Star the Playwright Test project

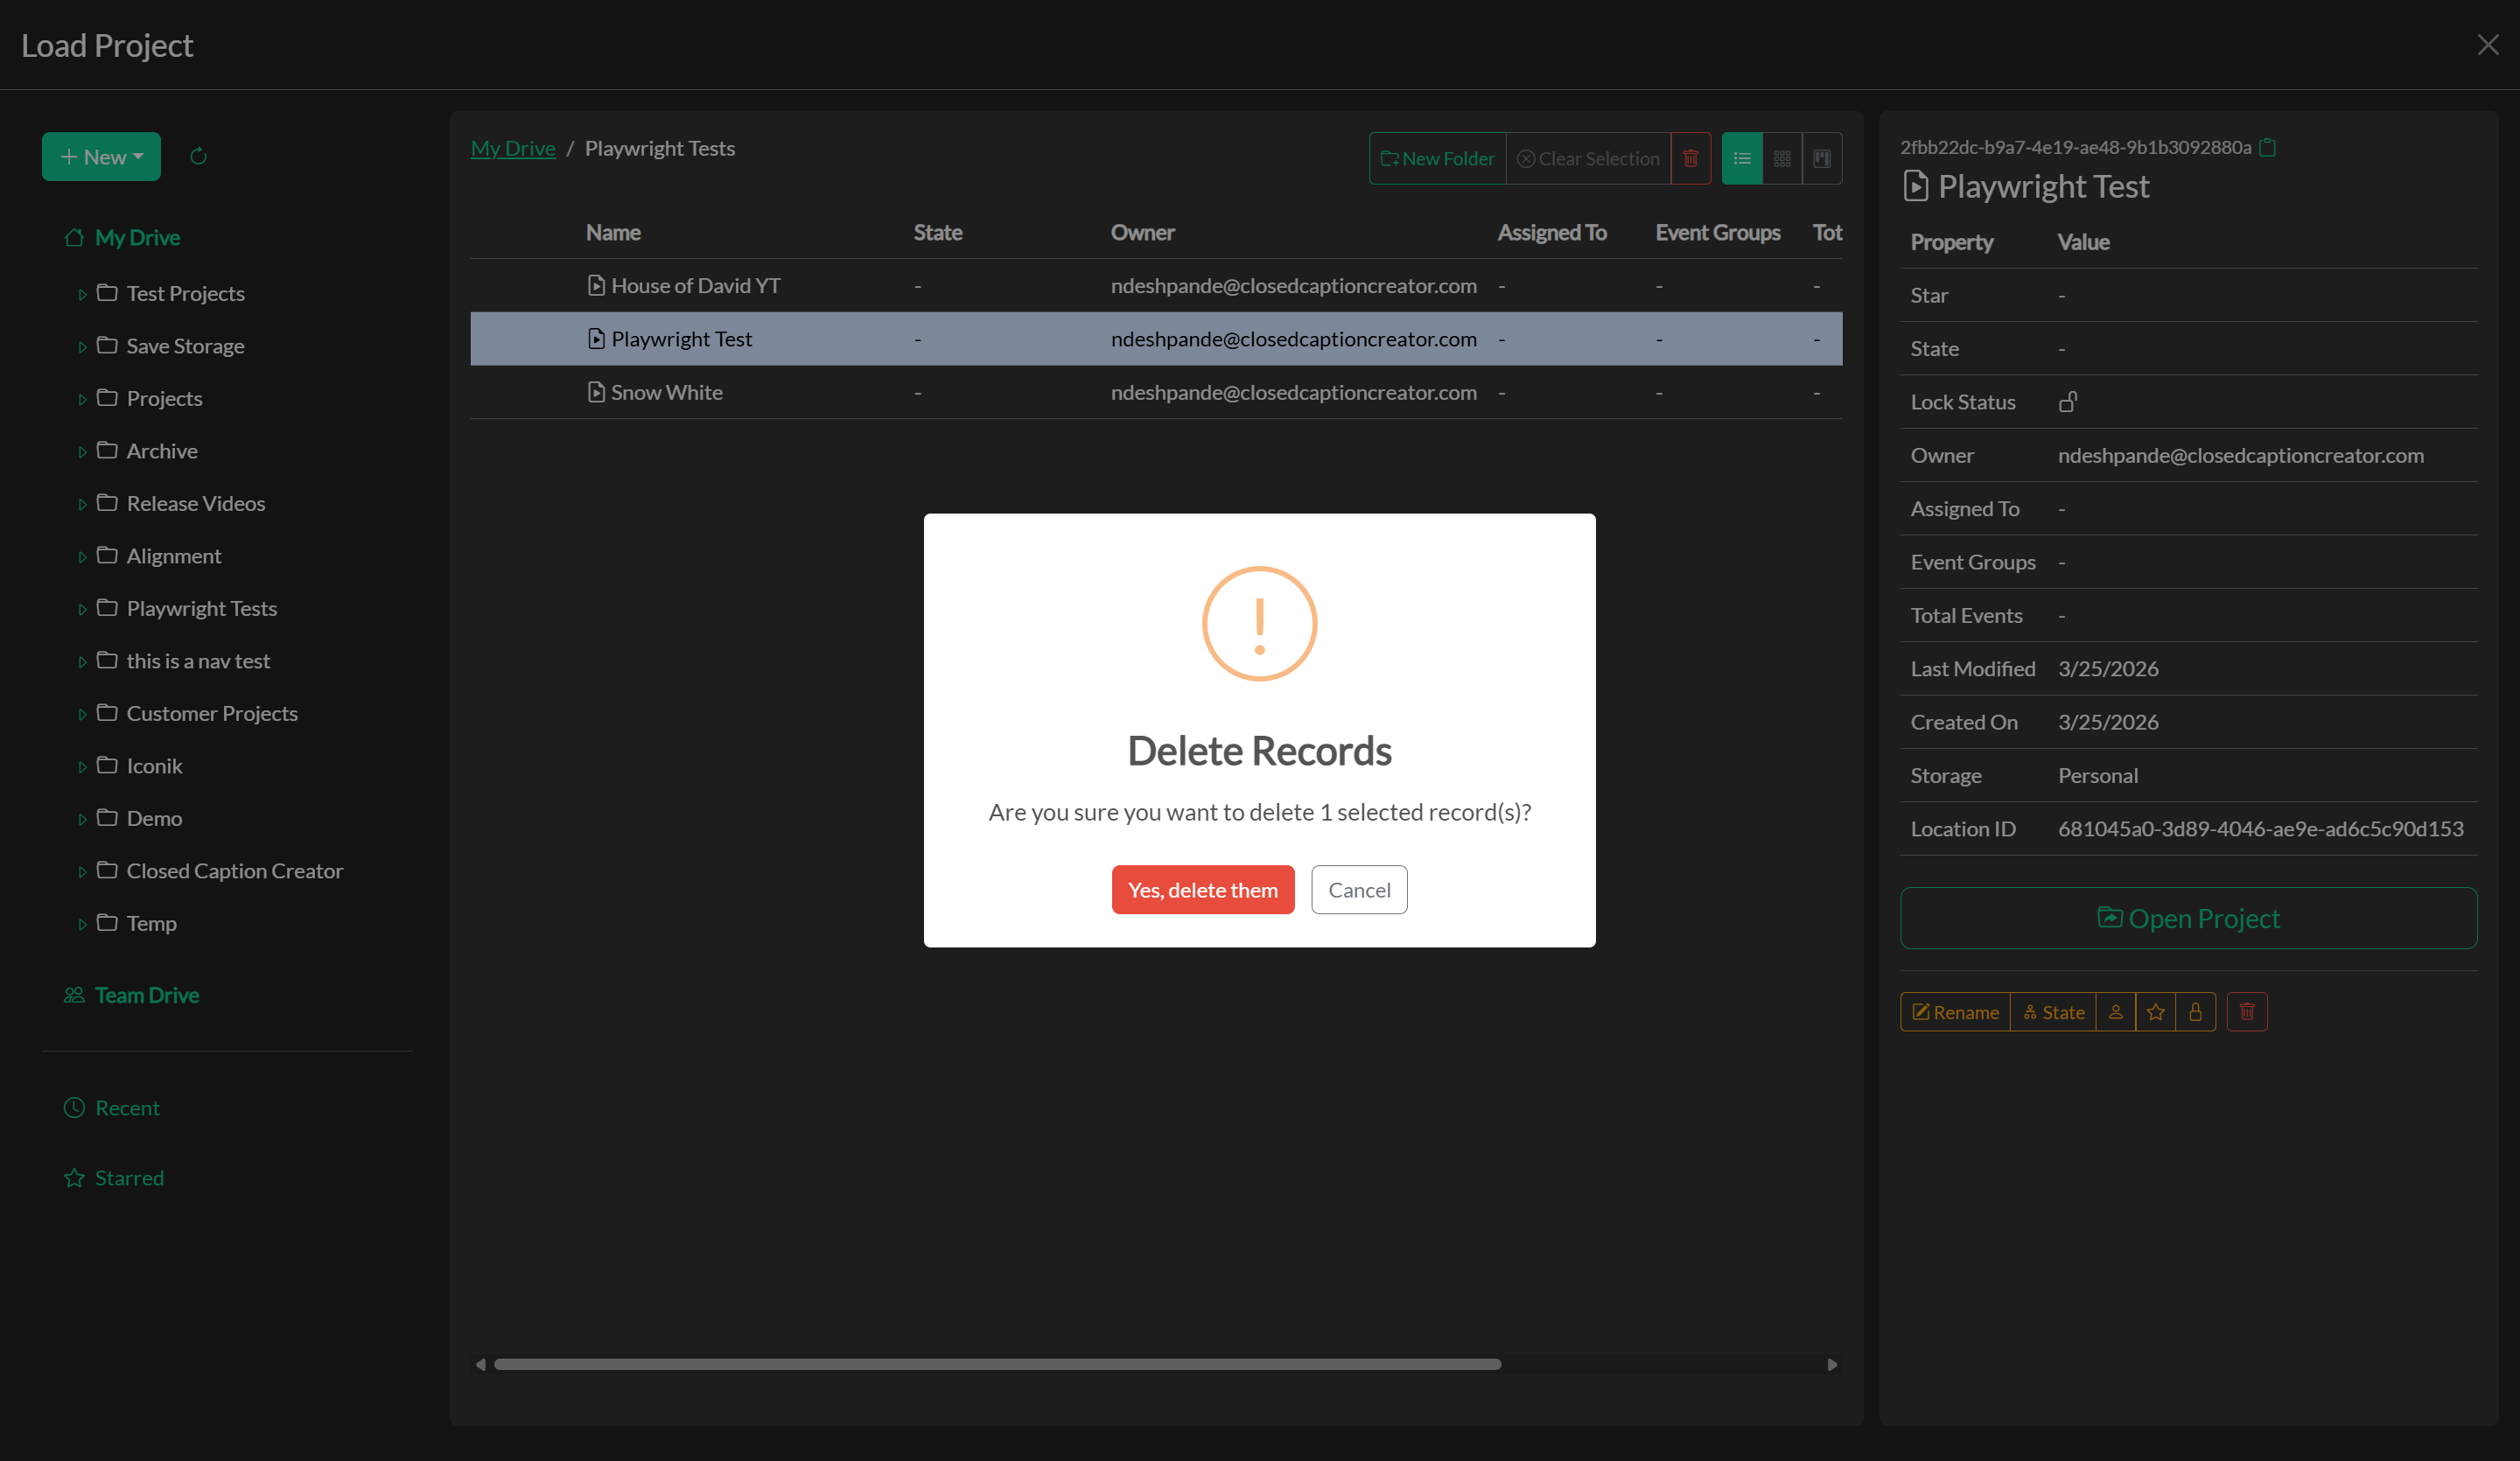(x=2156, y=1011)
